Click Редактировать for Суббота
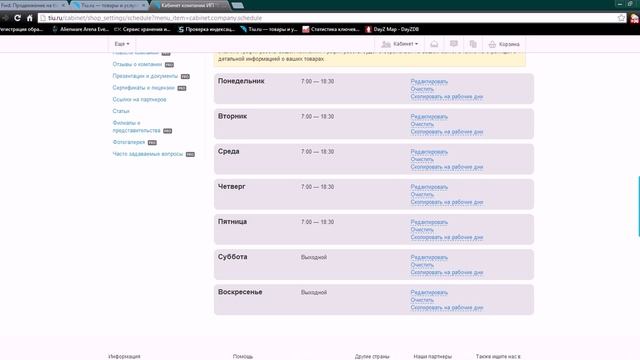Screen dimensions: 640x360 click(x=429, y=257)
